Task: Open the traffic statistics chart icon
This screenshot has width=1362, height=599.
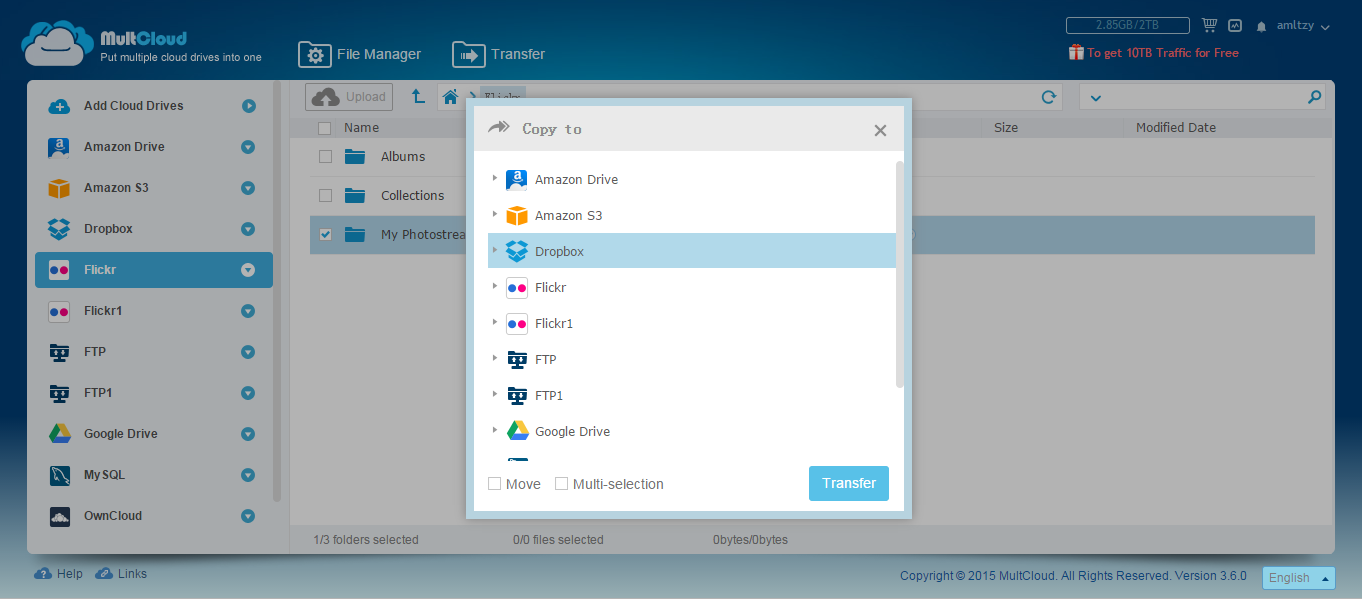Action: tap(1235, 26)
